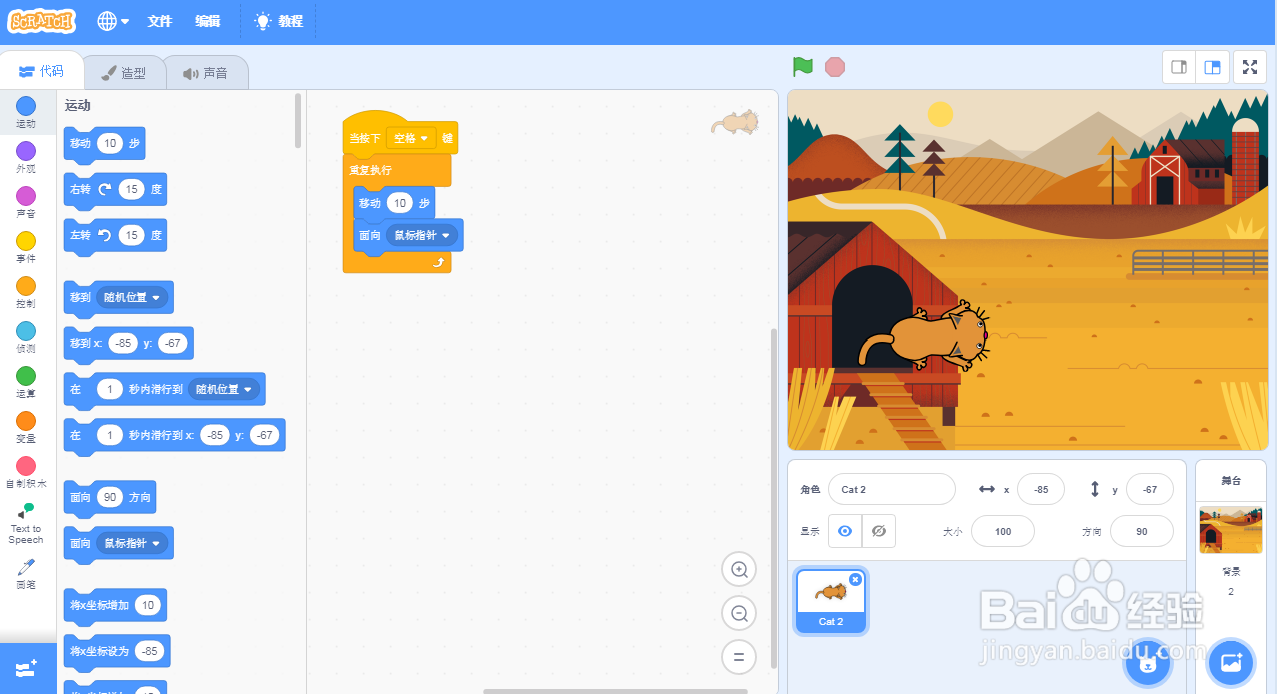Image resolution: width=1277 pixels, height=694 pixels.
Task: Click the Scratch logo
Action: [42, 21]
